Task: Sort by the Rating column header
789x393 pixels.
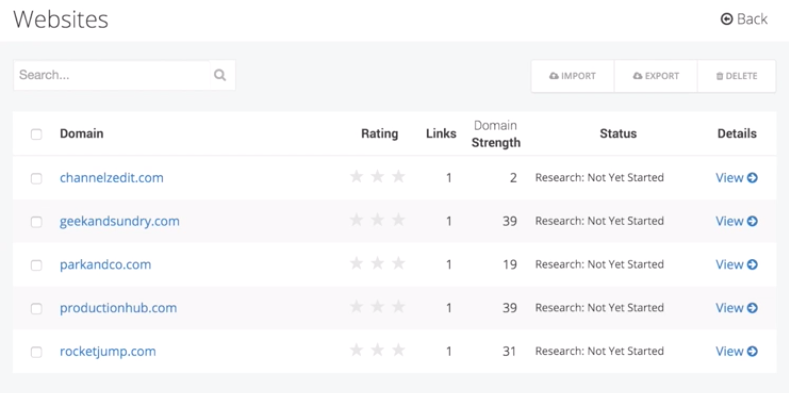Action: 379,134
